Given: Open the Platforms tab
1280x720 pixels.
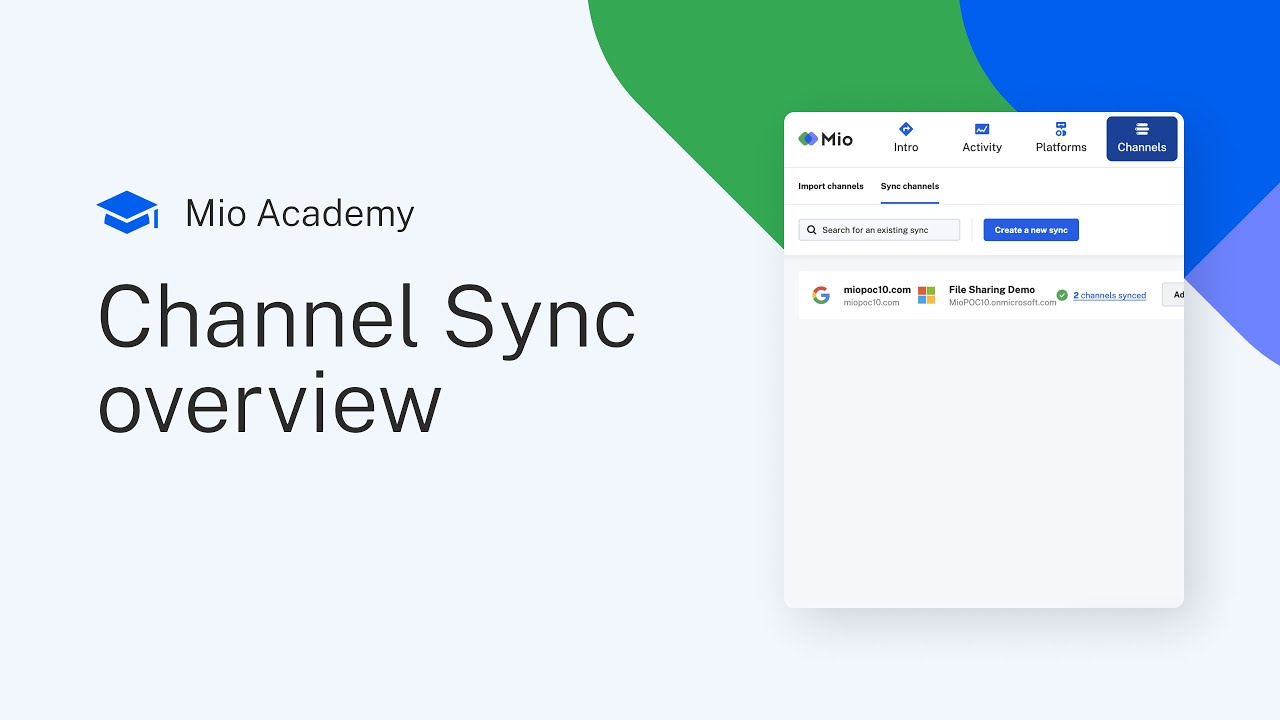Looking at the screenshot, I should [x=1061, y=138].
